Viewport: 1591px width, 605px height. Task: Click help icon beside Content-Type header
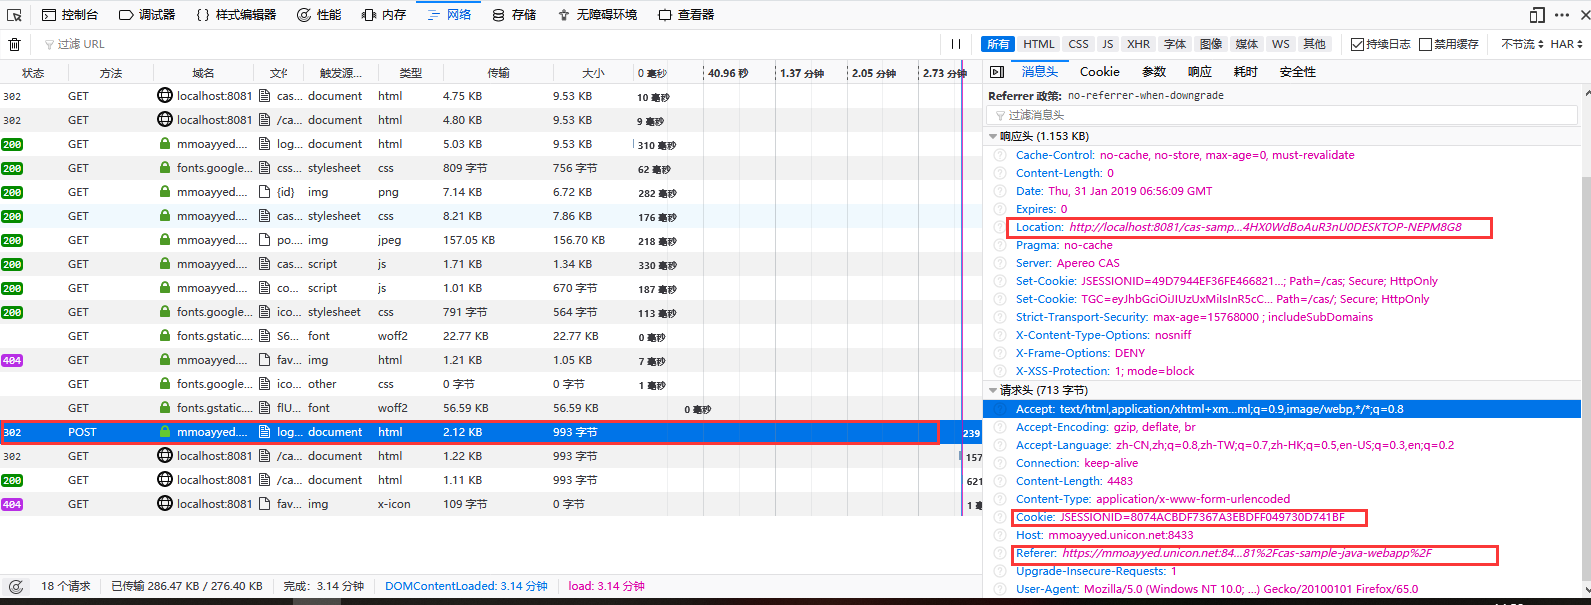999,499
